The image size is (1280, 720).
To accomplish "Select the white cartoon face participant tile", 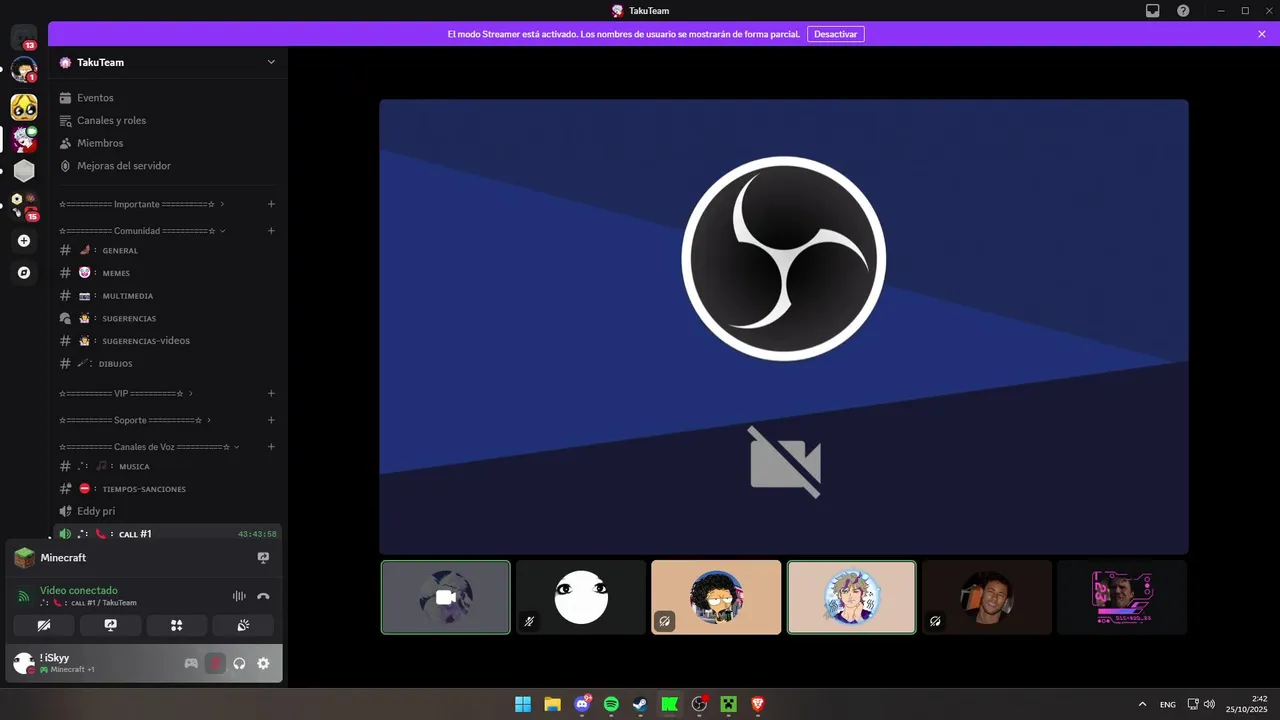I will (x=581, y=597).
